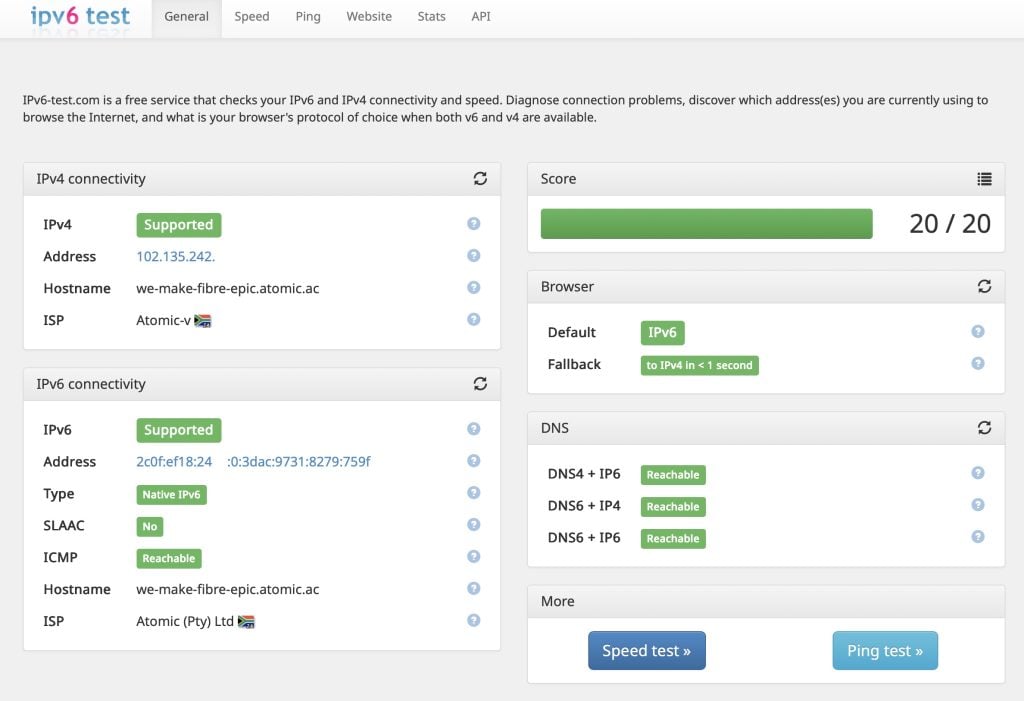
Task: Refresh the Browser panel
Action: click(984, 286)
